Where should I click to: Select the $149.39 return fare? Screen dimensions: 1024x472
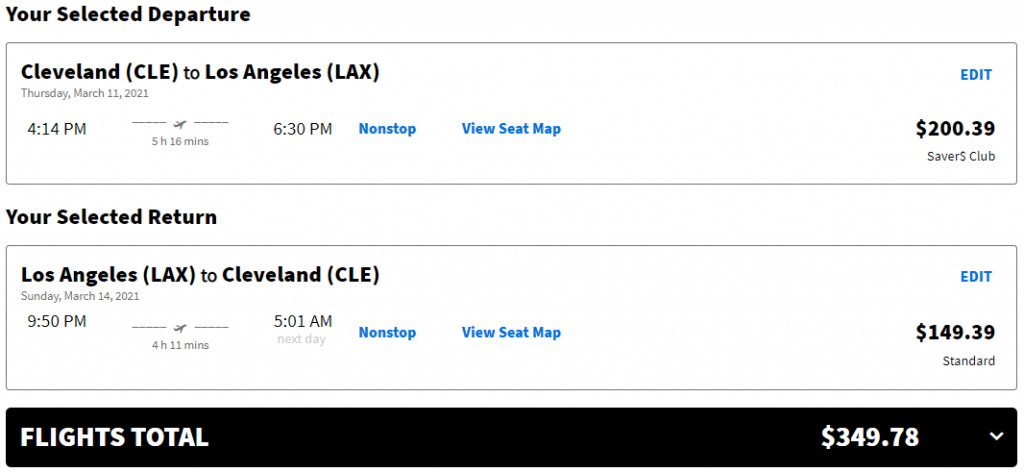click(x=955, y=332)
